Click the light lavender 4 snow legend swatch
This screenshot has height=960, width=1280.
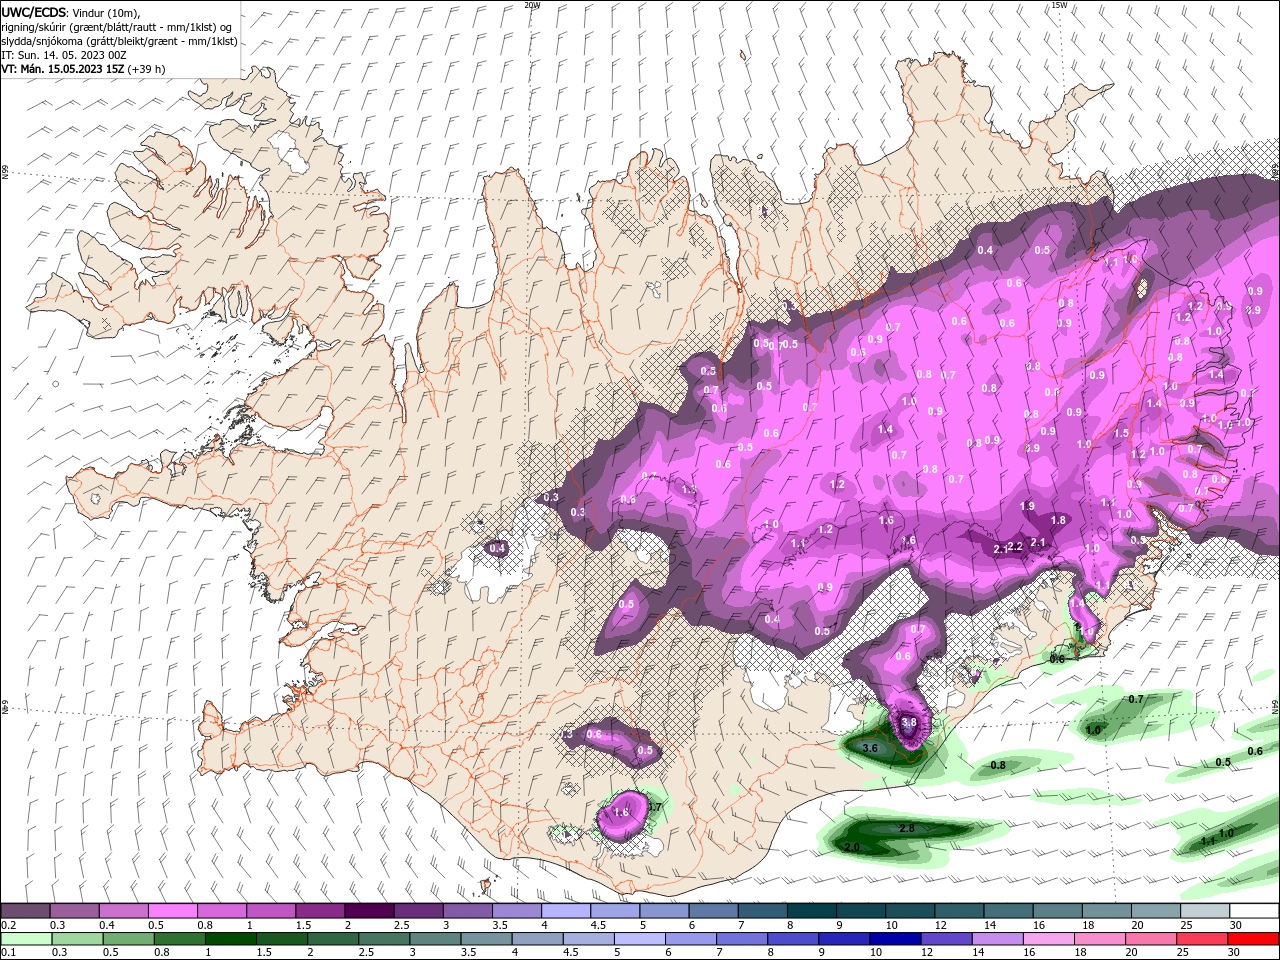566,911
